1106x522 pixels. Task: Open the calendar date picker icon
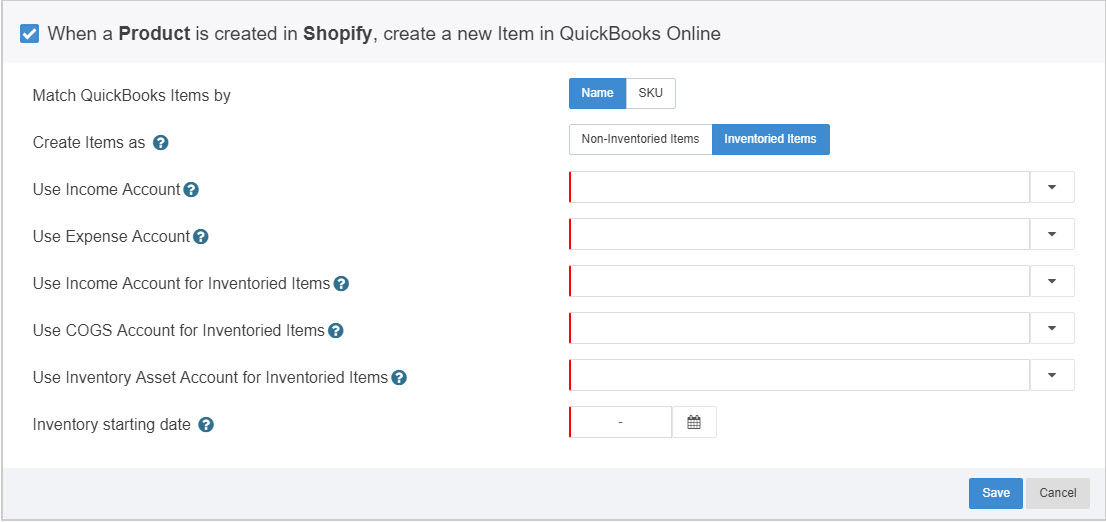[x=694, y=423]
